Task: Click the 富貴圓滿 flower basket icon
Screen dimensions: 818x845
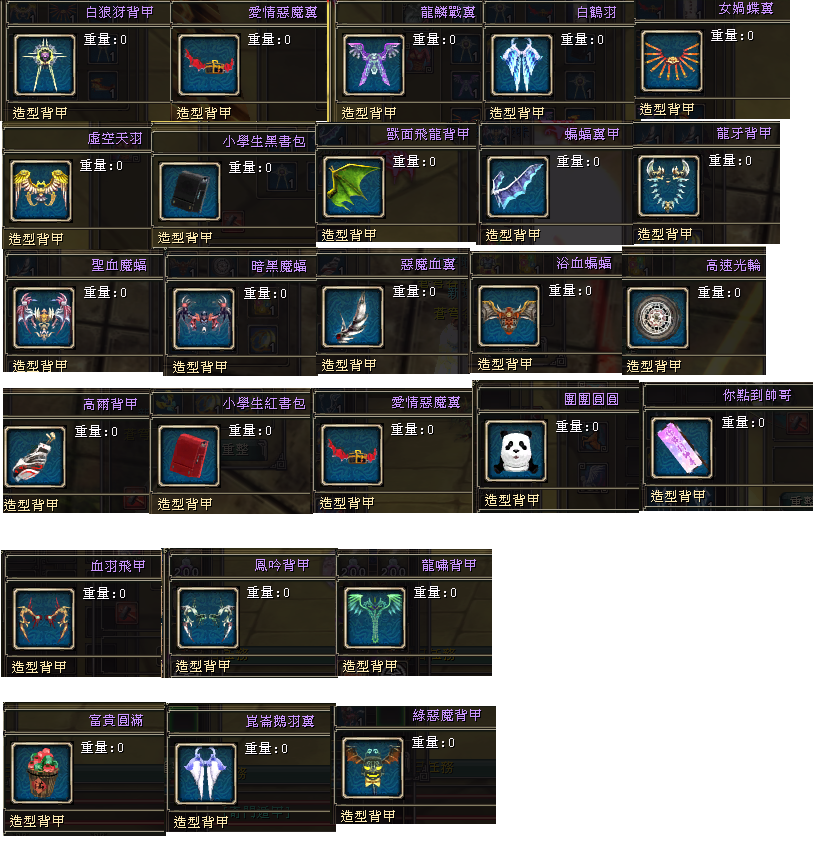Action: [42, 772]
